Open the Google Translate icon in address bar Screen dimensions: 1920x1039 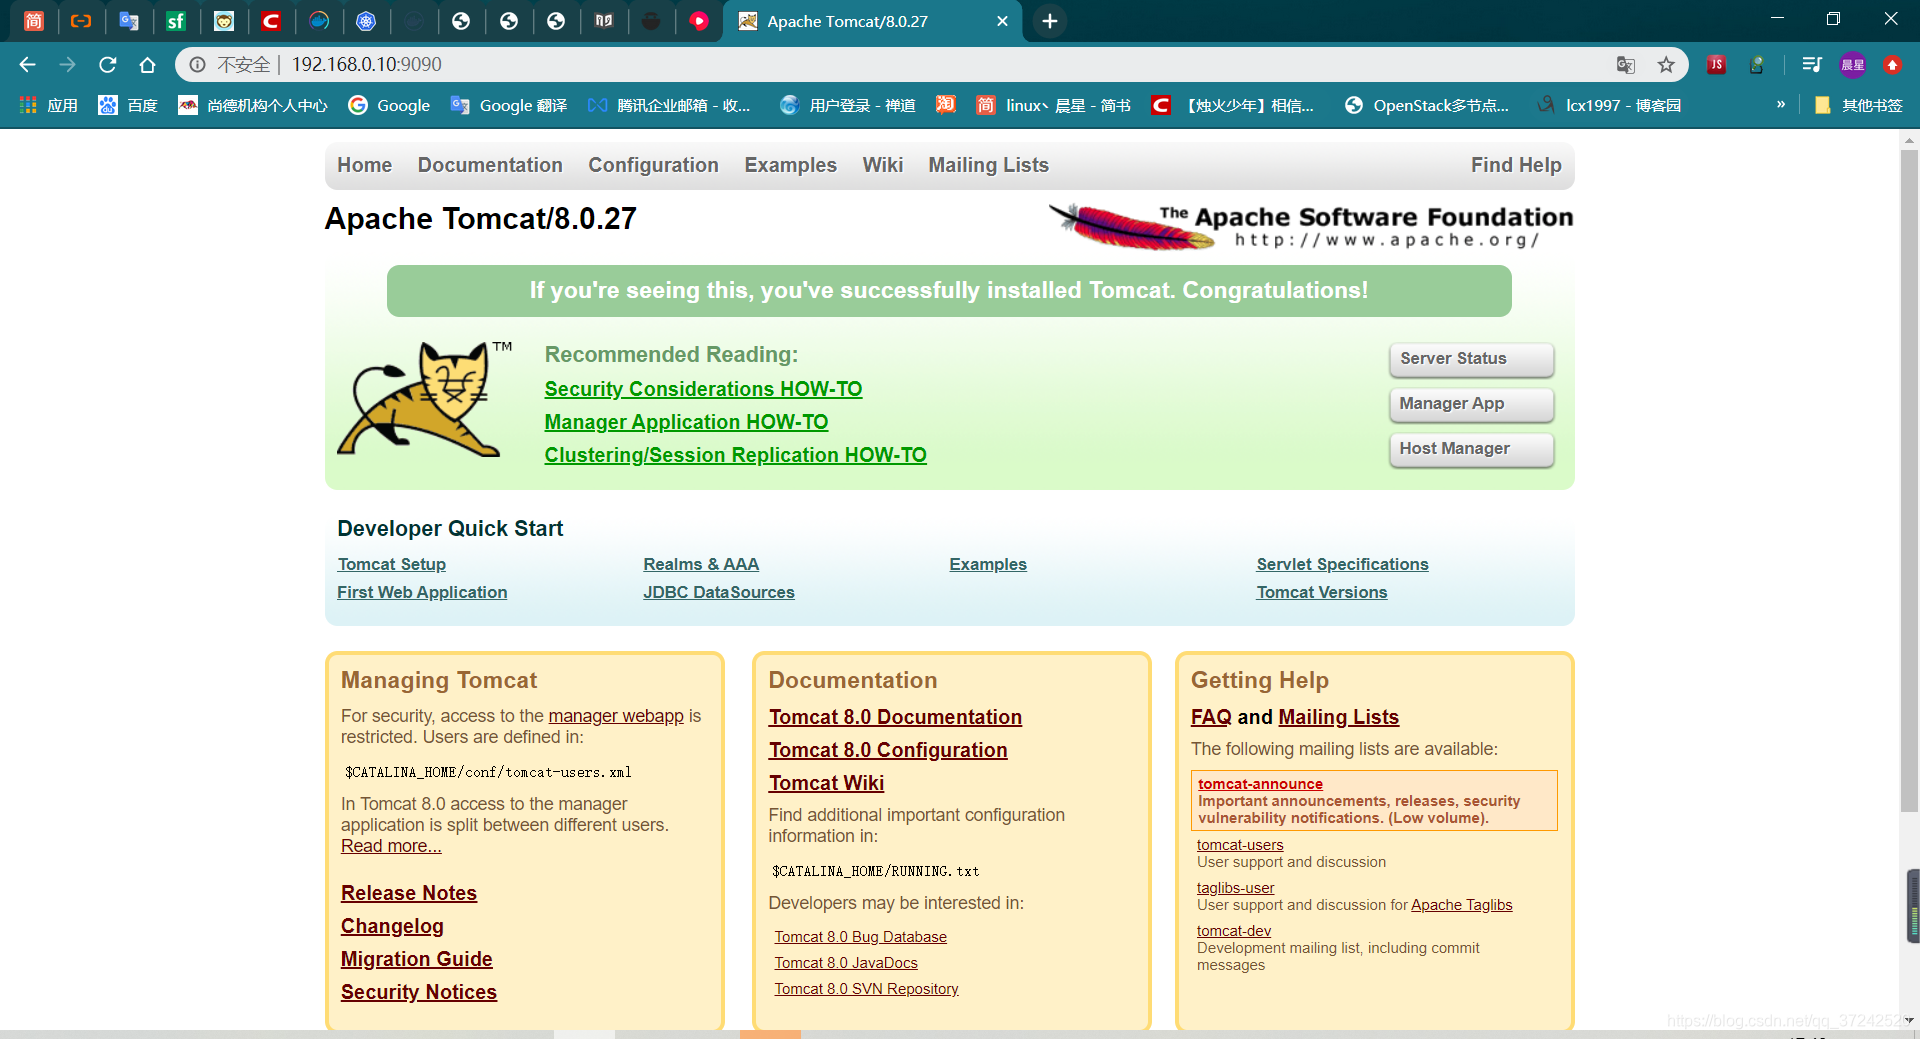click(x=1626, y=65)
